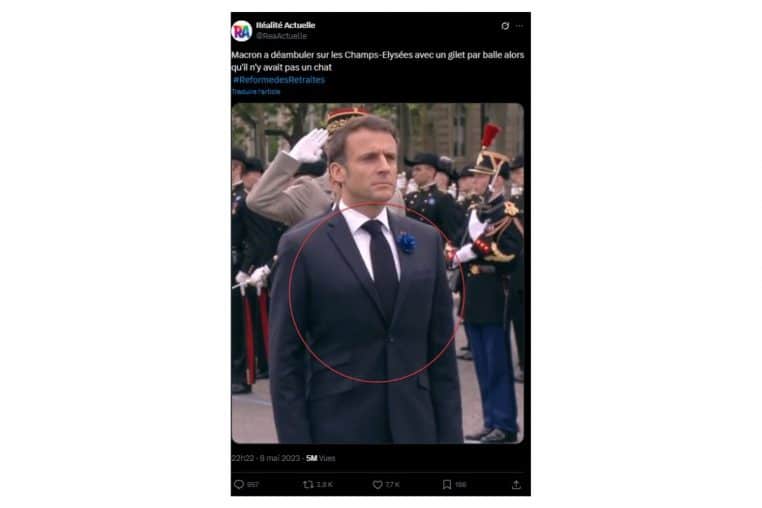
Task: Like the post with the heart icon
Action: pos(377,484)
